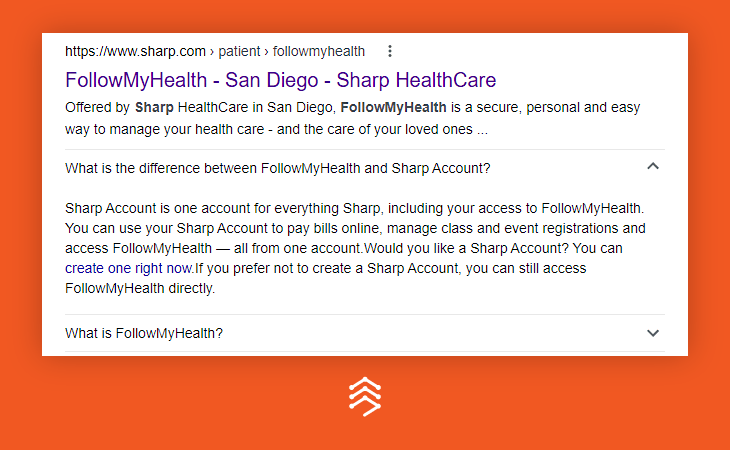Screen dimensions: 730x450
Task: Expand the 'What is FollowMyHealth?' down chevron
Action: point(653,333)
